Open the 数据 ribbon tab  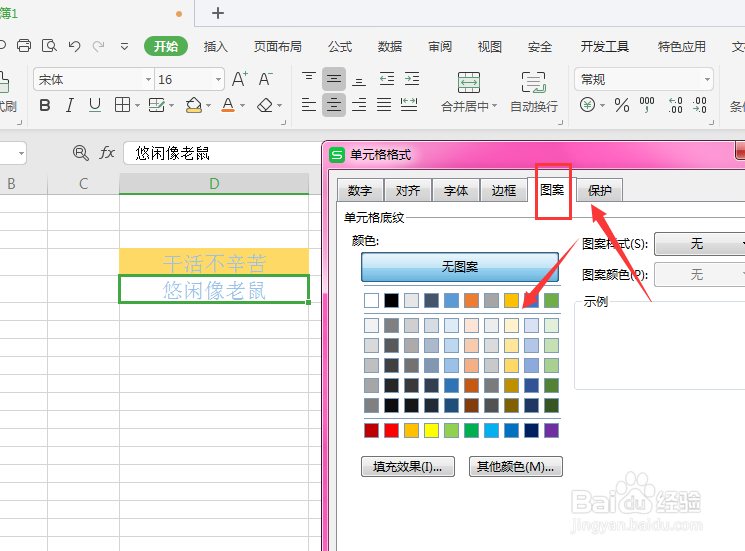coord(390,47)
